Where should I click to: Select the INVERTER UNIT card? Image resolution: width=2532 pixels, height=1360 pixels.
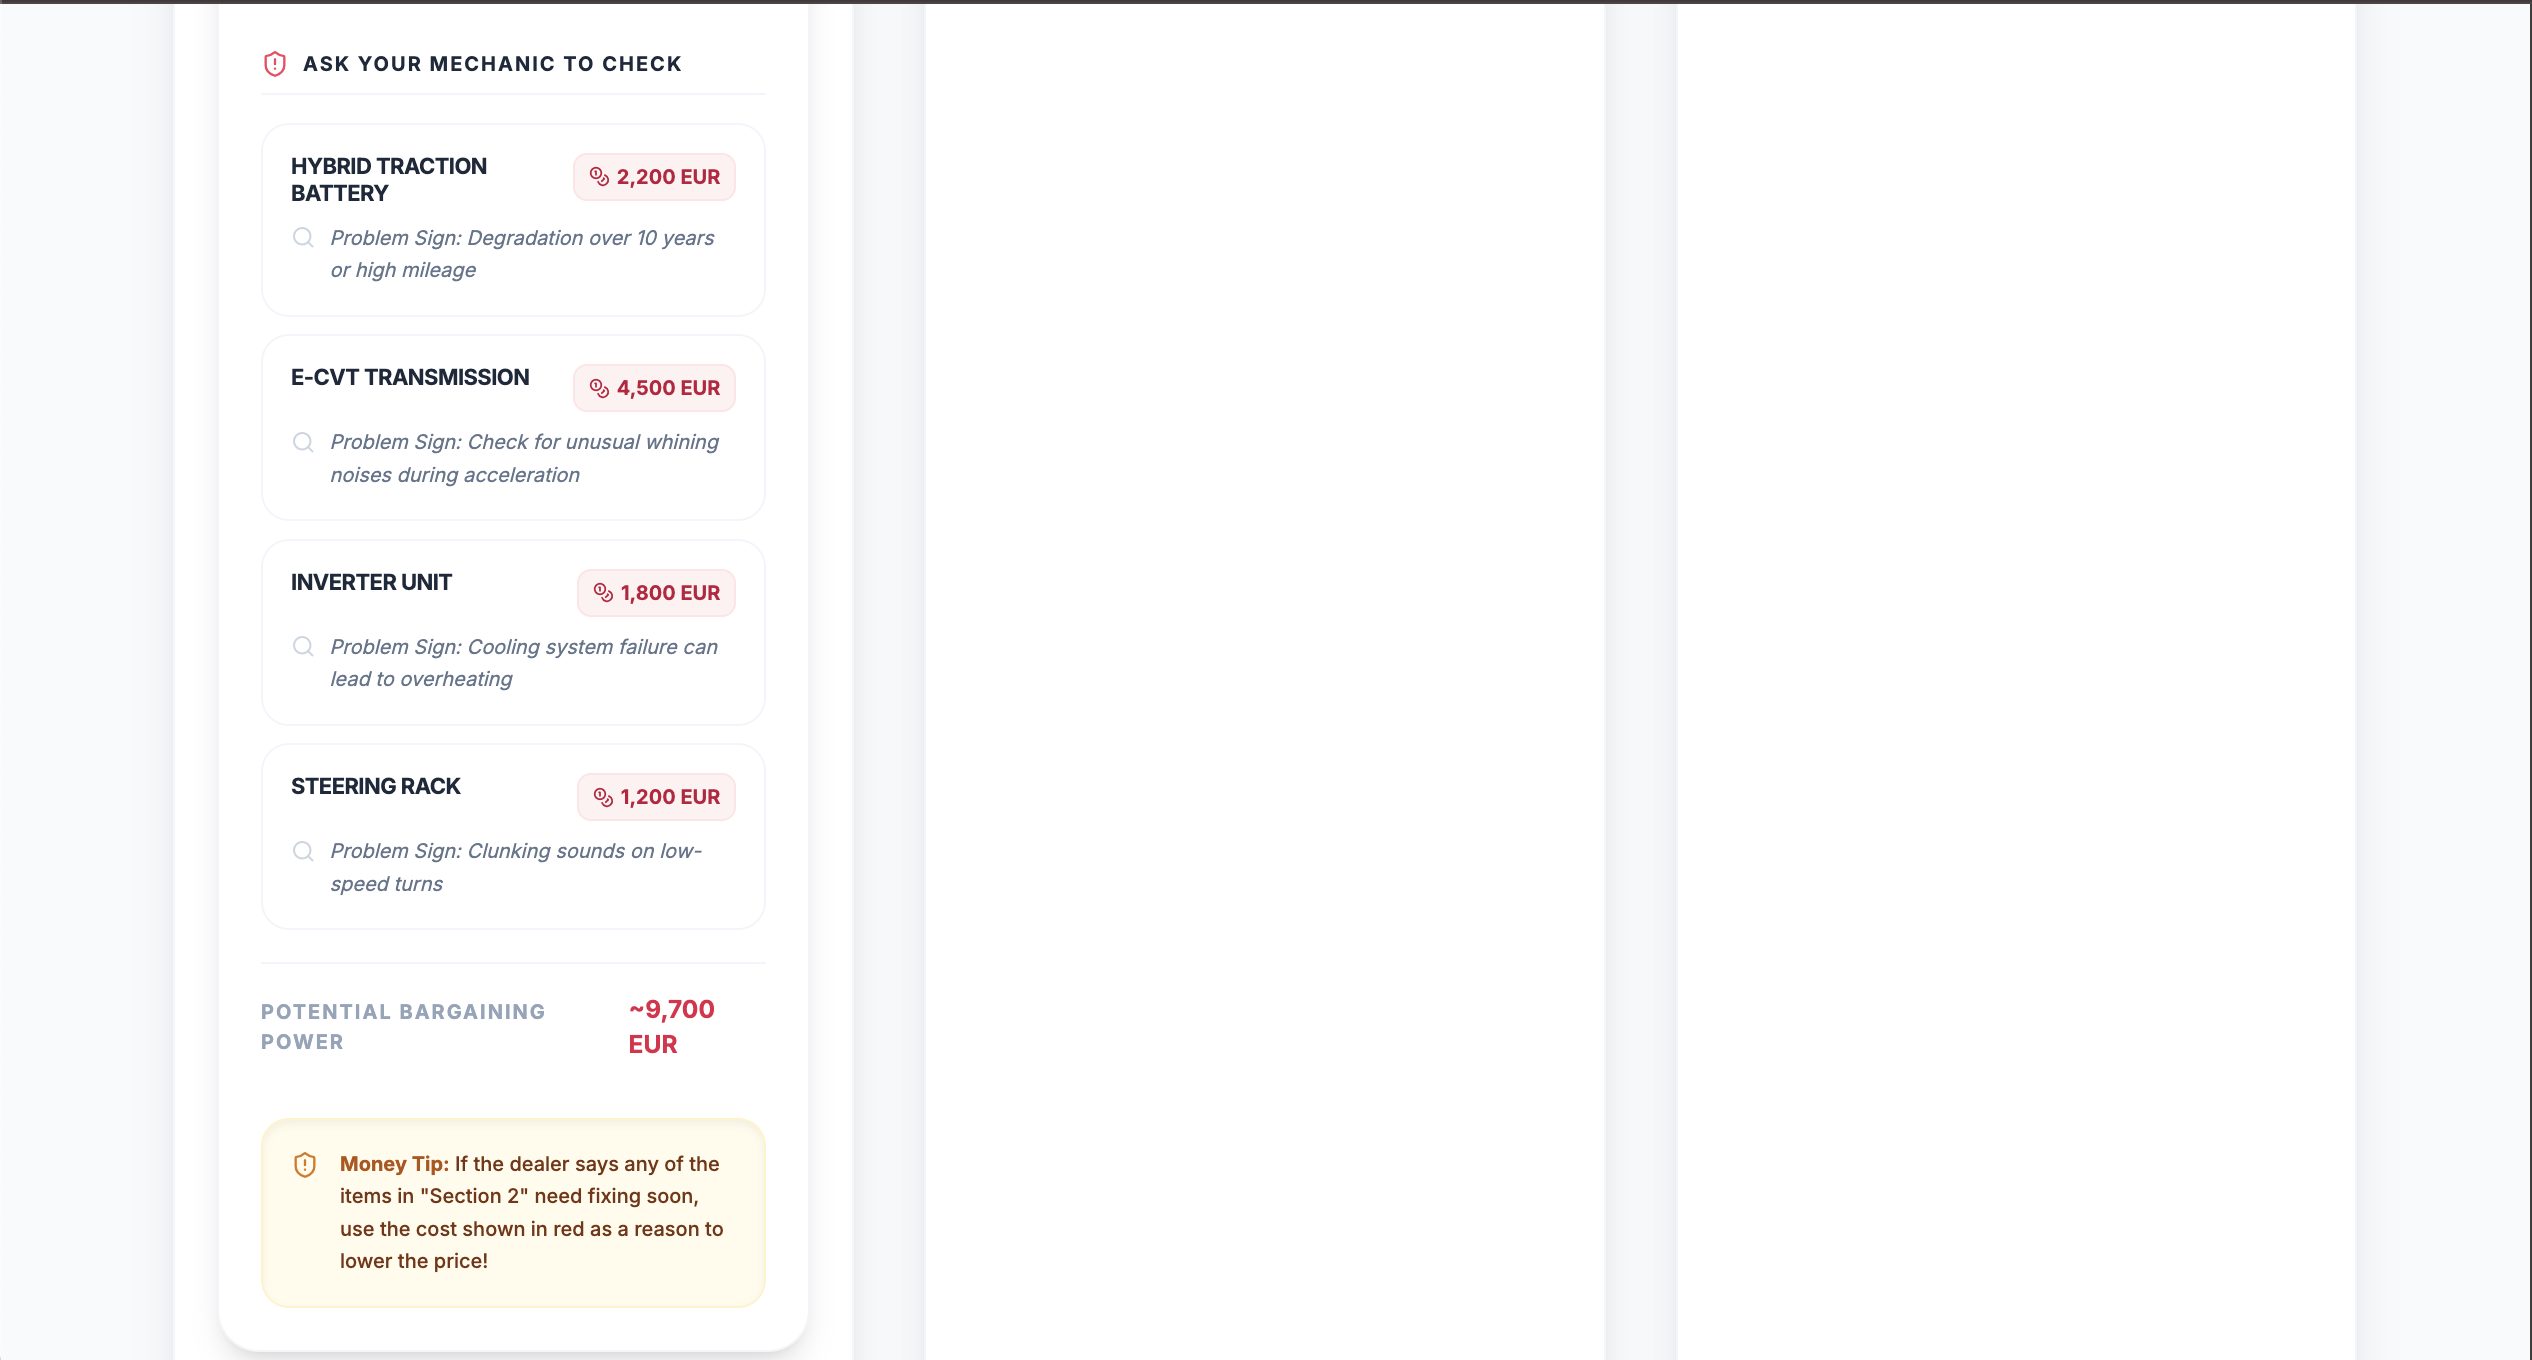click(512, 633)
